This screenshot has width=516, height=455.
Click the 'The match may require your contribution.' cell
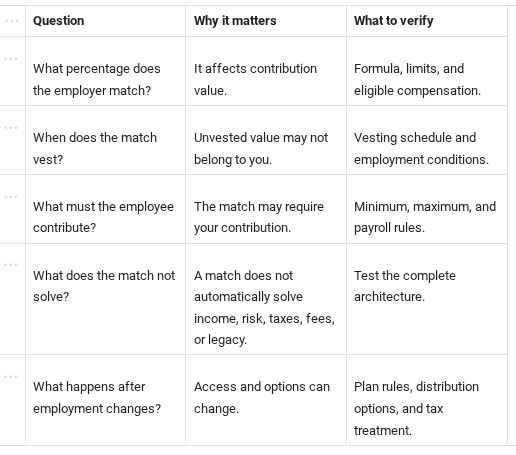click(x=266, y=209)
